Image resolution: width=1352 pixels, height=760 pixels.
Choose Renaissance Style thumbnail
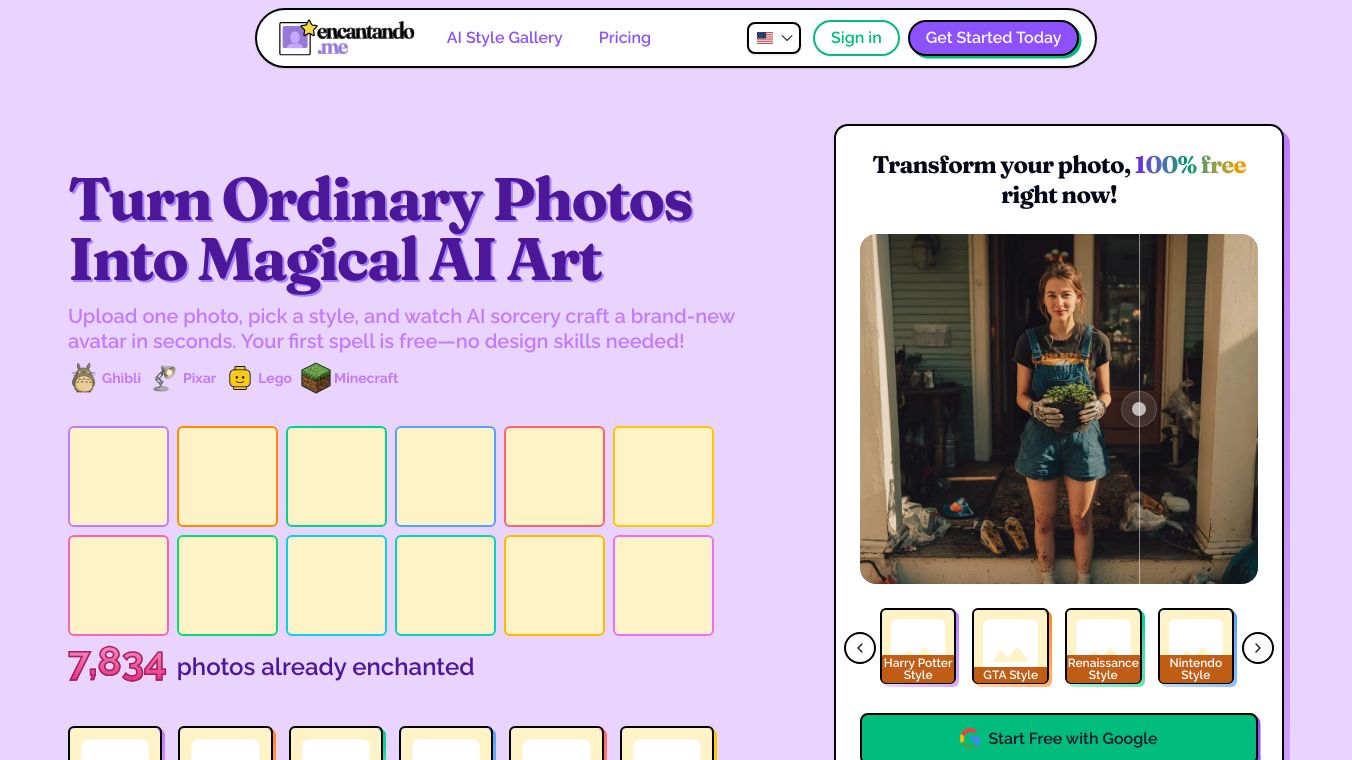coord(1103,646)
